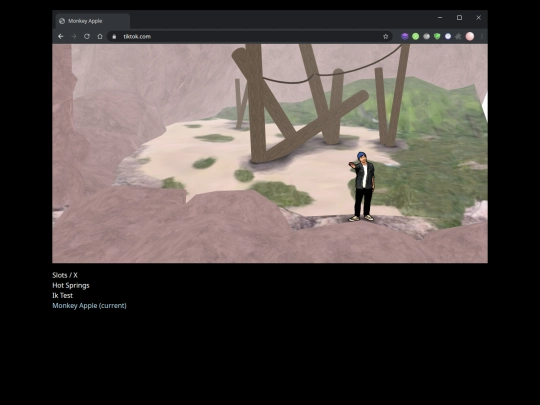540x405 pixels.
Task: Open the green circle extension
Action: [x=416, y=37]
